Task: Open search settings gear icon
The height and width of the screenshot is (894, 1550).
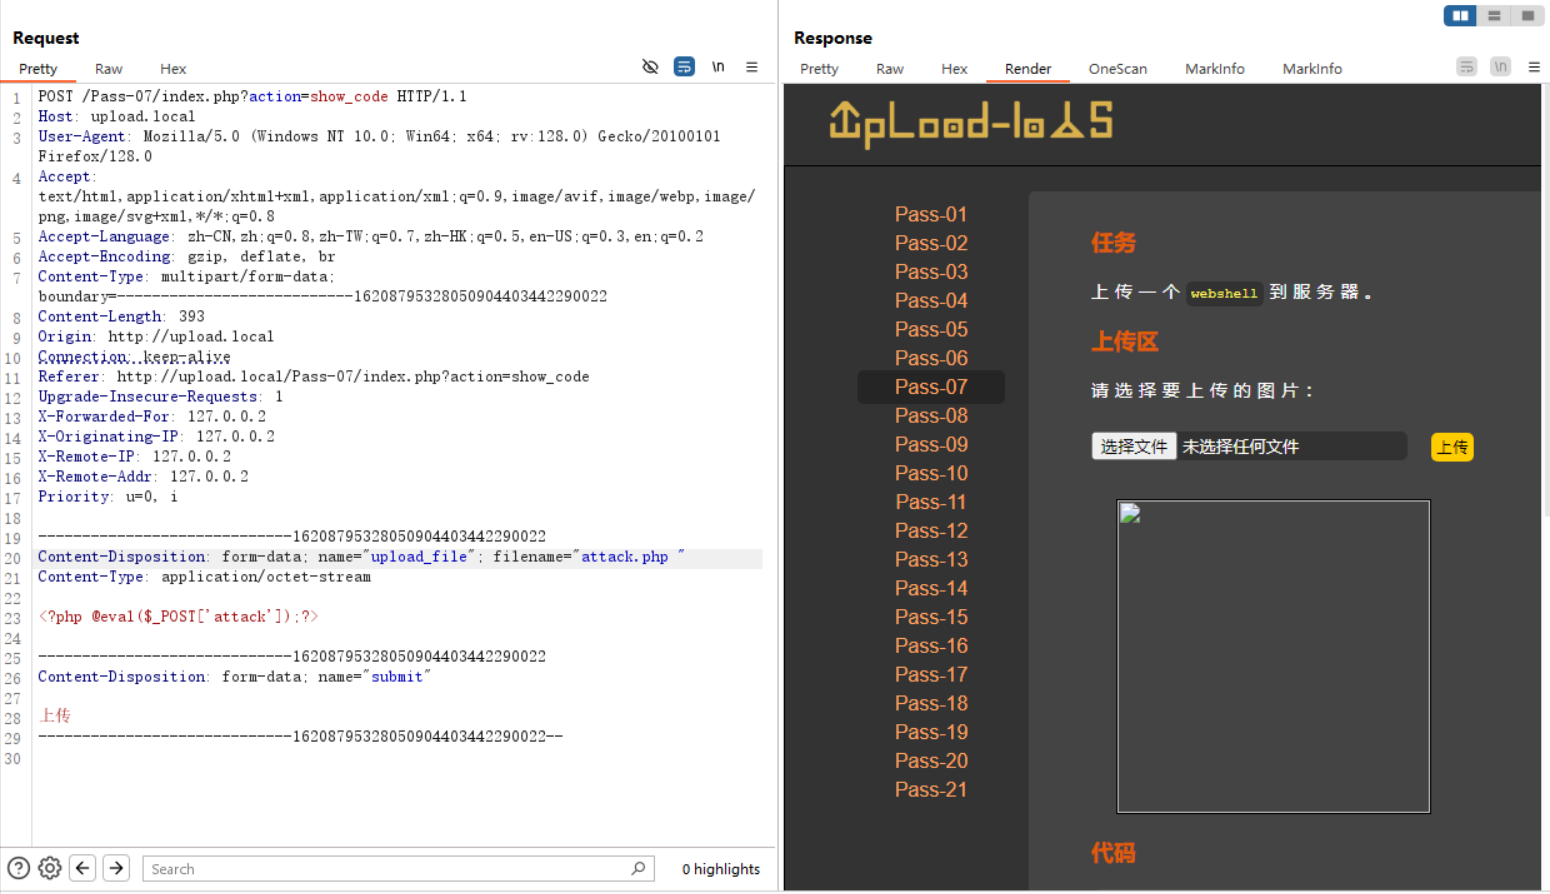Action: (x=50, y=868)
